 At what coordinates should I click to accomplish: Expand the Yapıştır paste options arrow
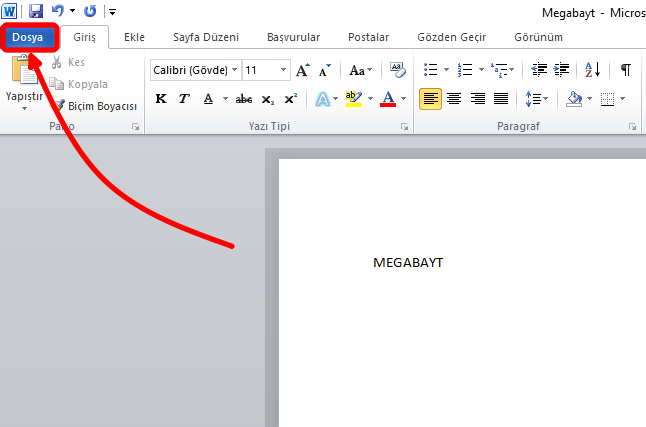point(23,108)
